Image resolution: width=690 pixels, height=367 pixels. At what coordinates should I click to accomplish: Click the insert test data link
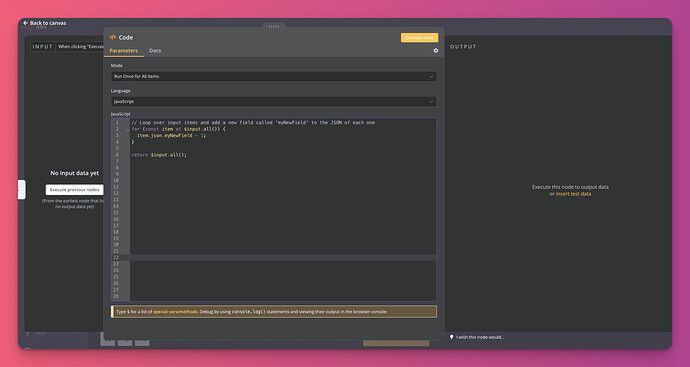573,194
